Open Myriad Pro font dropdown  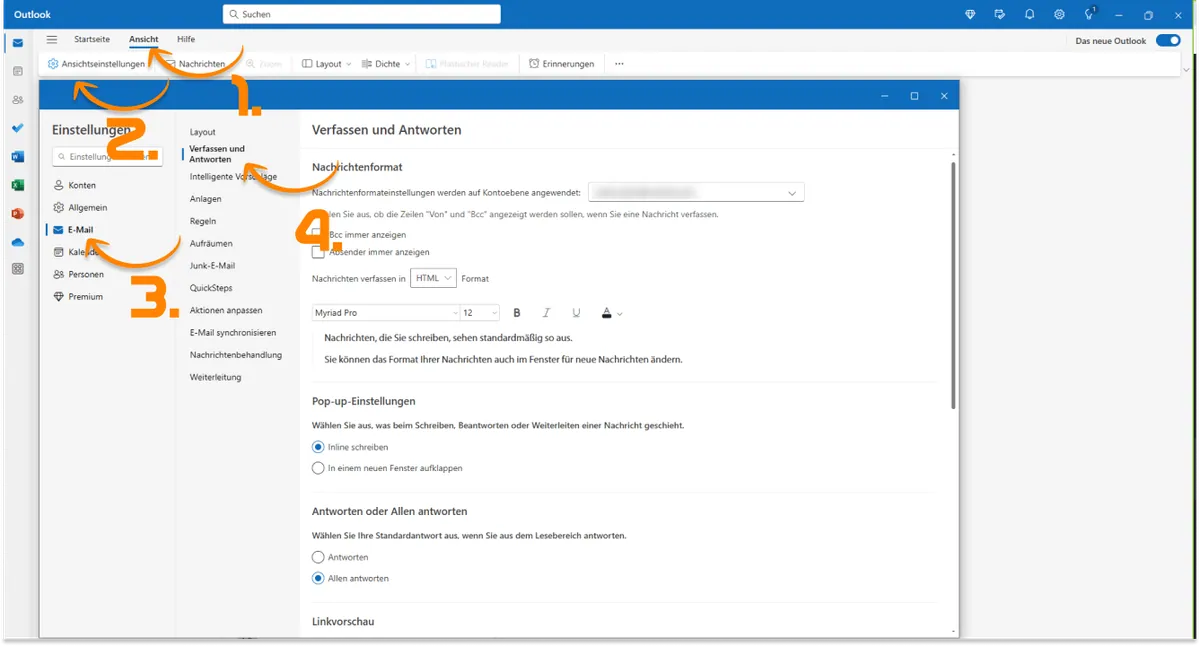[386, 313]
